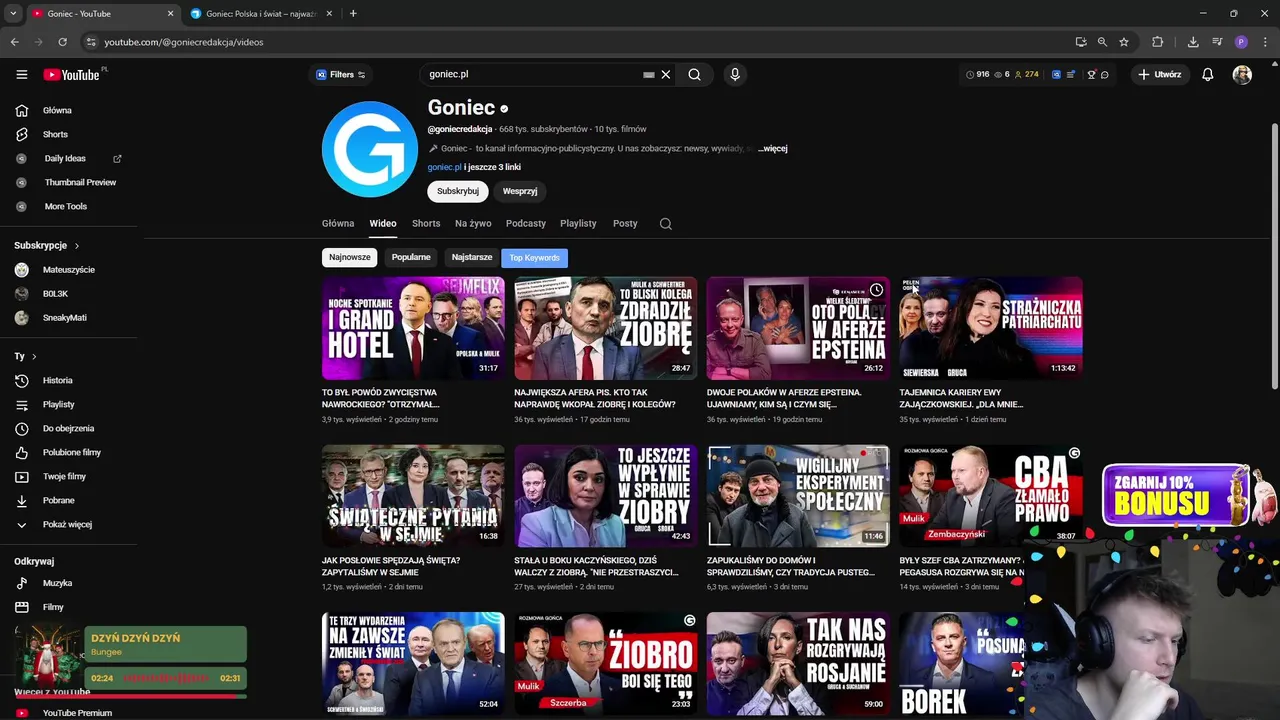Open a new browser tab

pos(353,14)
